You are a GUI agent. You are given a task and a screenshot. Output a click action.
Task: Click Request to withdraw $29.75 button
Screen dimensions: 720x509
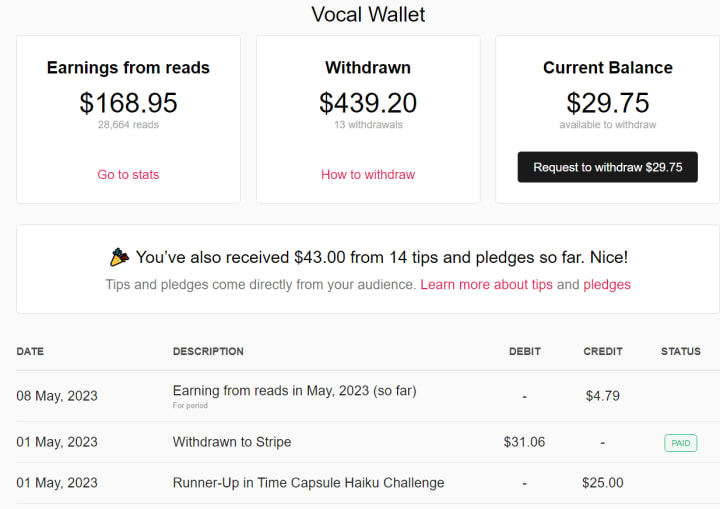pos(608,167)
